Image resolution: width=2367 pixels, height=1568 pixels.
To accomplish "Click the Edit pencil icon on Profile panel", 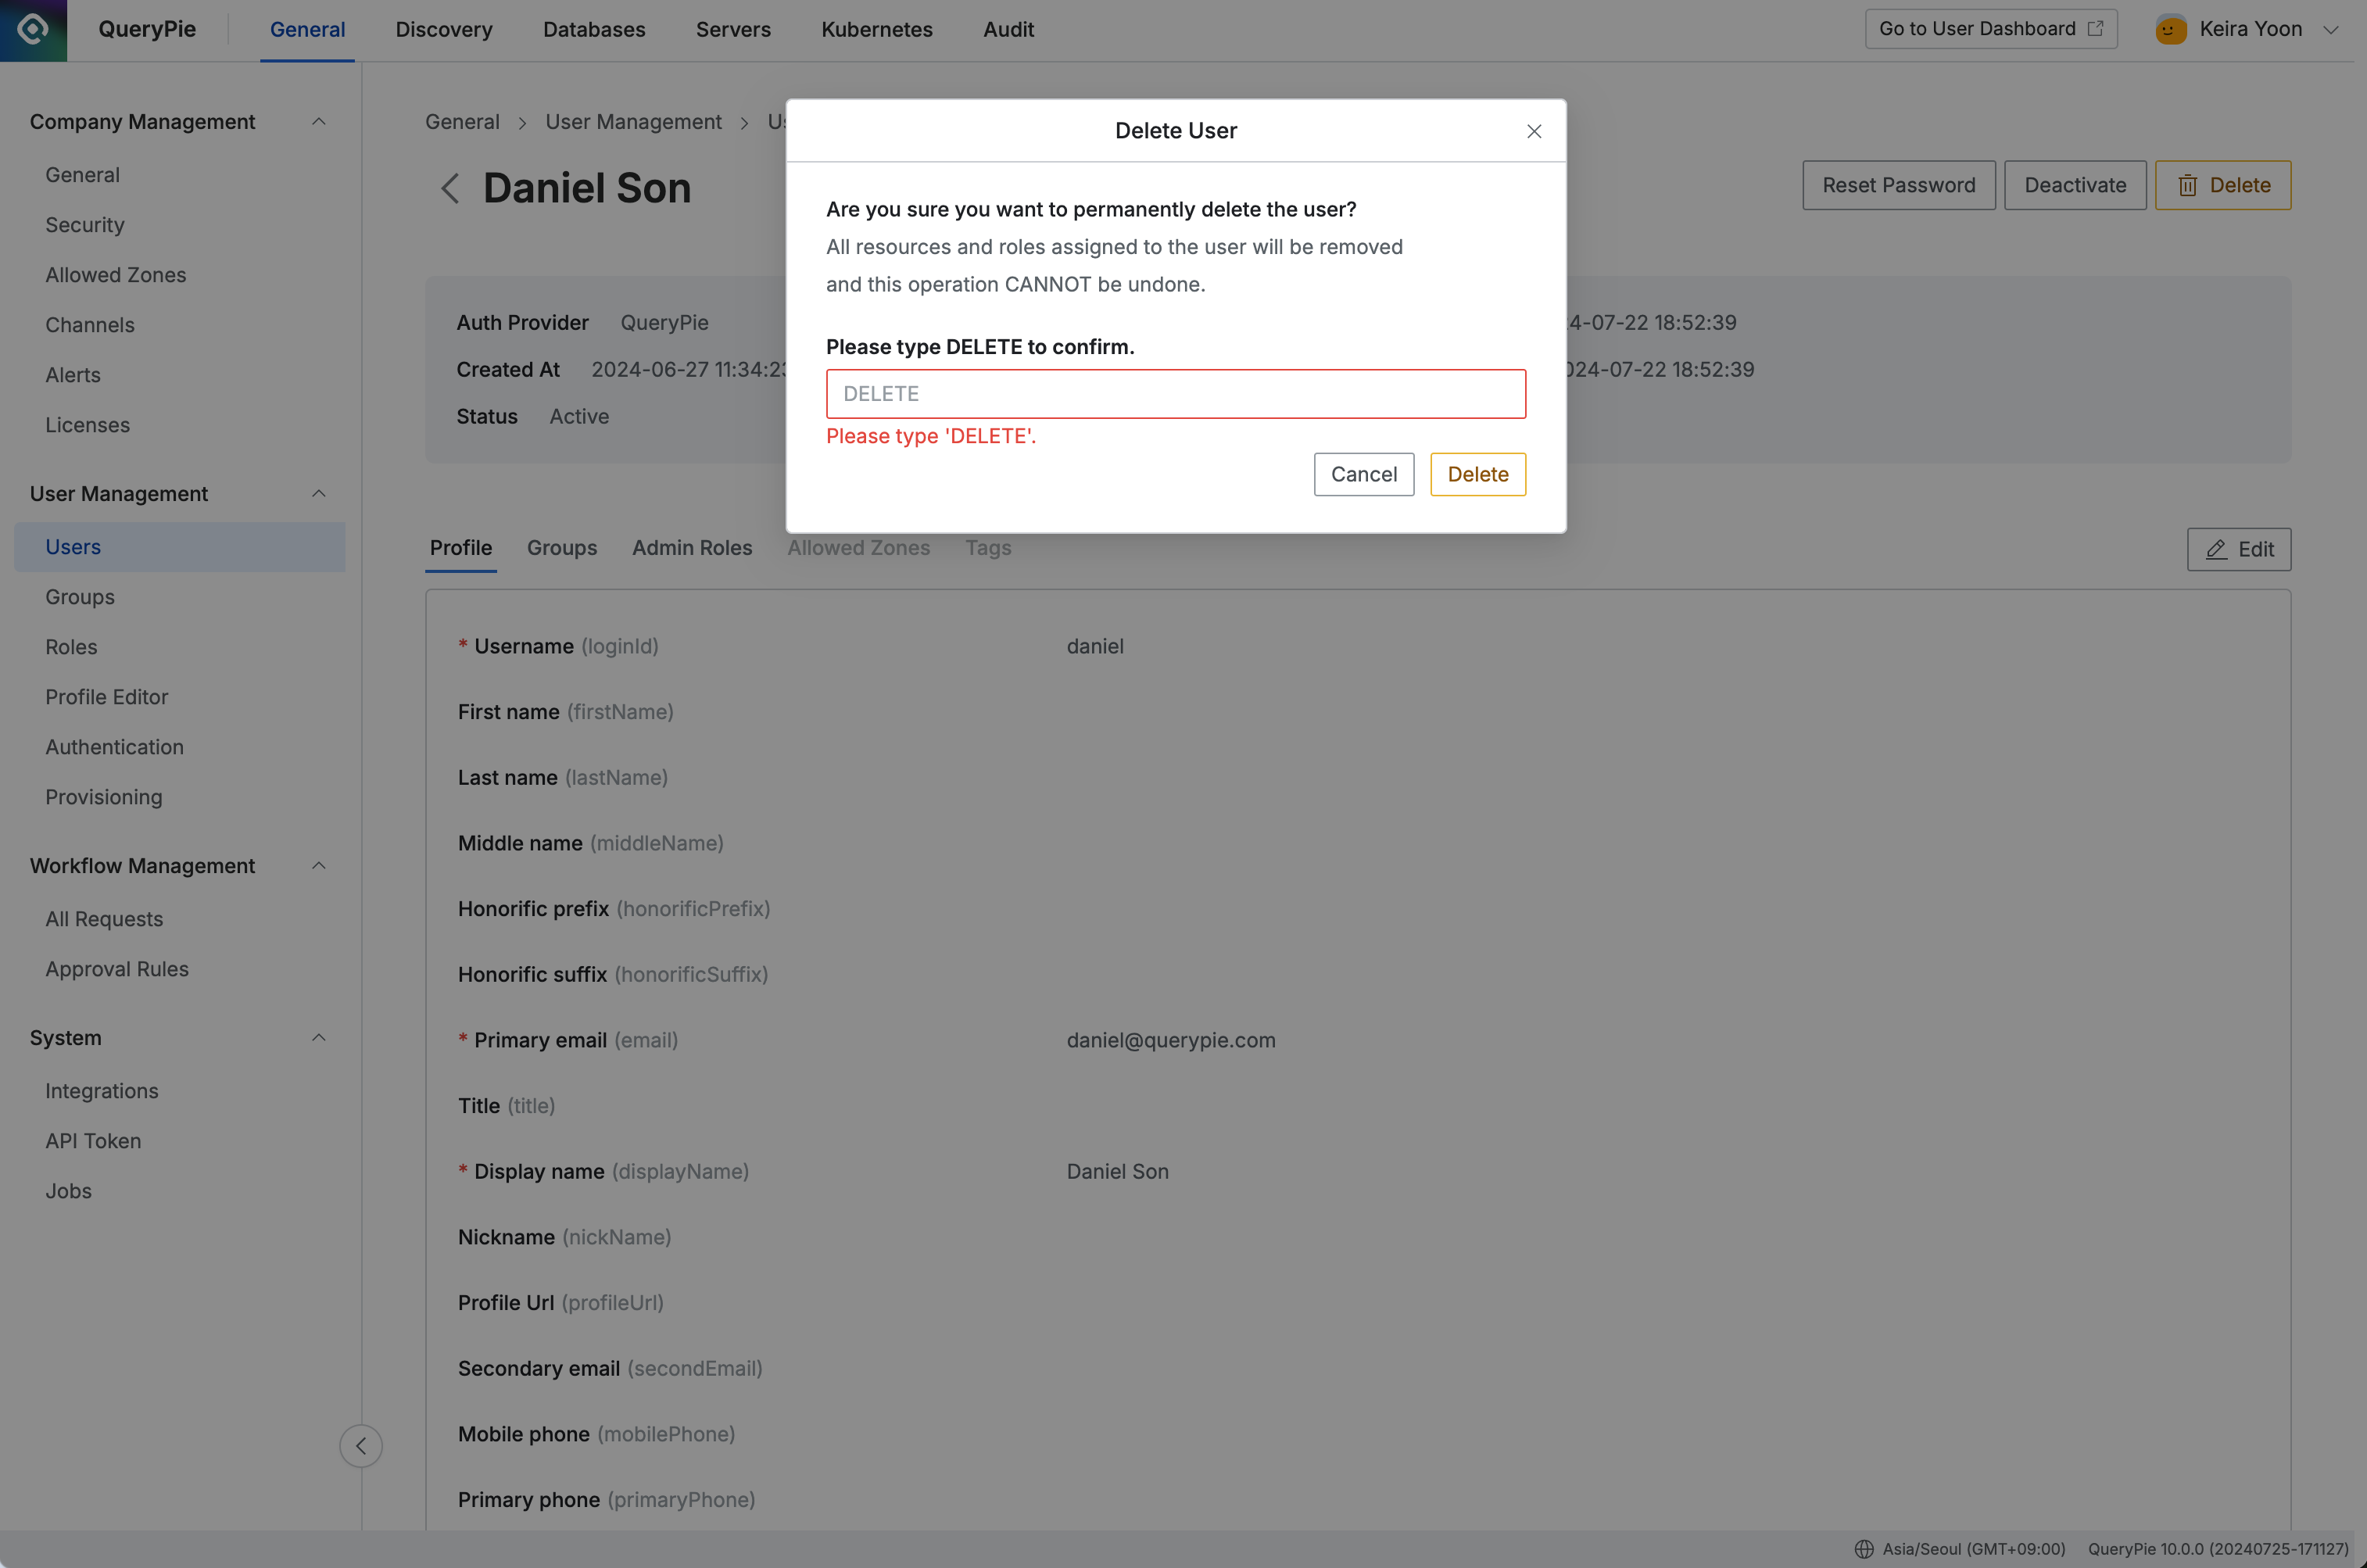I will (2217, 549).
